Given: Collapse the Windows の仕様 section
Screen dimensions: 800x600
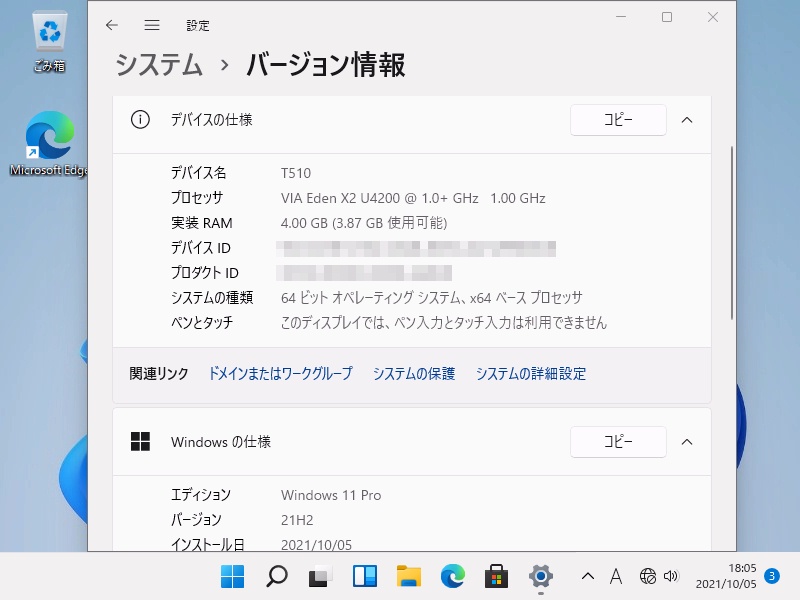Looking at the screenshot, I should tap(687, 442).
